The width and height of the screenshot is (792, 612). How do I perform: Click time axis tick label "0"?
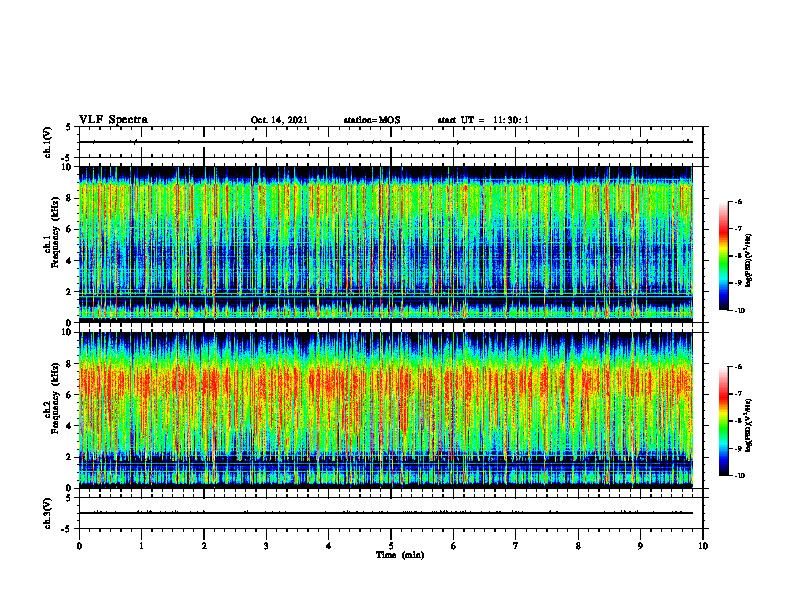[79, 546]
